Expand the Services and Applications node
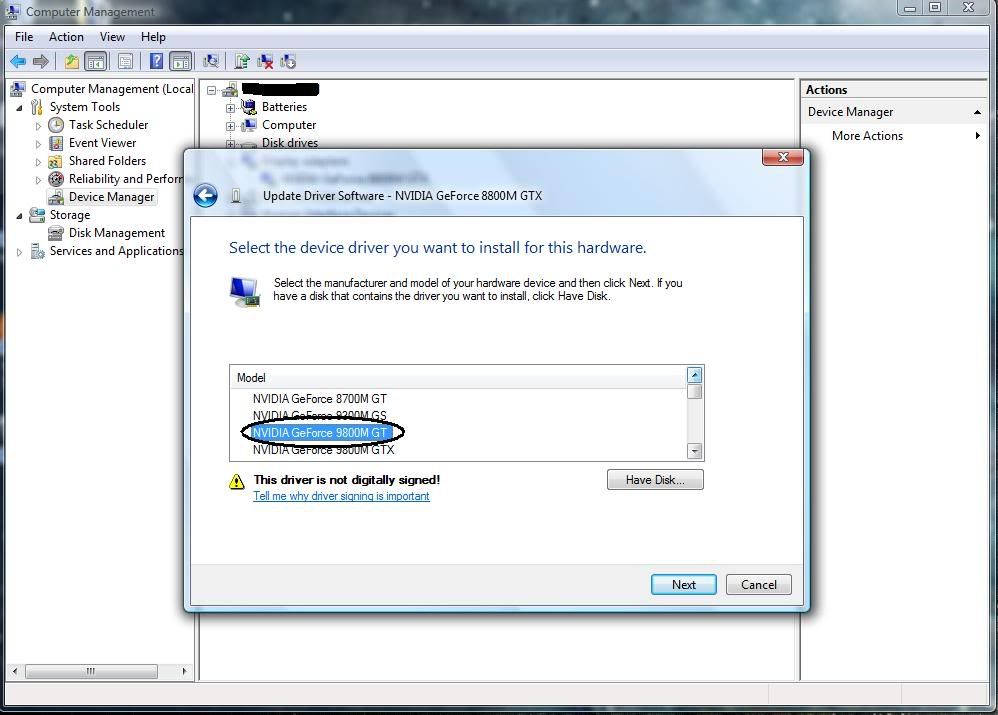Screen dimensions: 998x715 (20, 252)
